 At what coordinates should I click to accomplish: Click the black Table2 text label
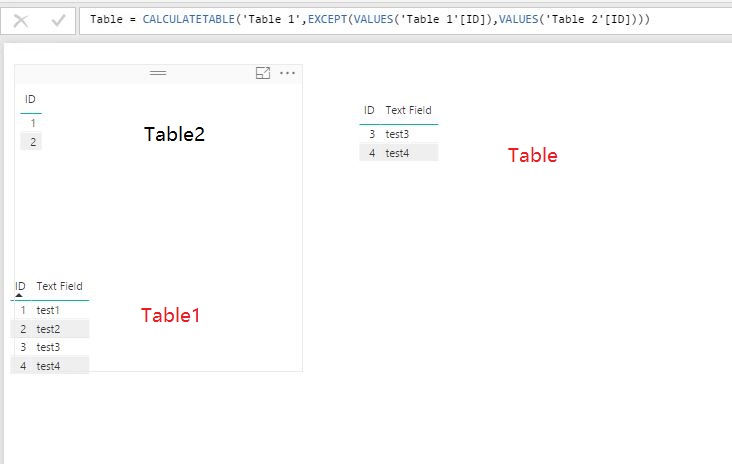[x=174, y=134]
